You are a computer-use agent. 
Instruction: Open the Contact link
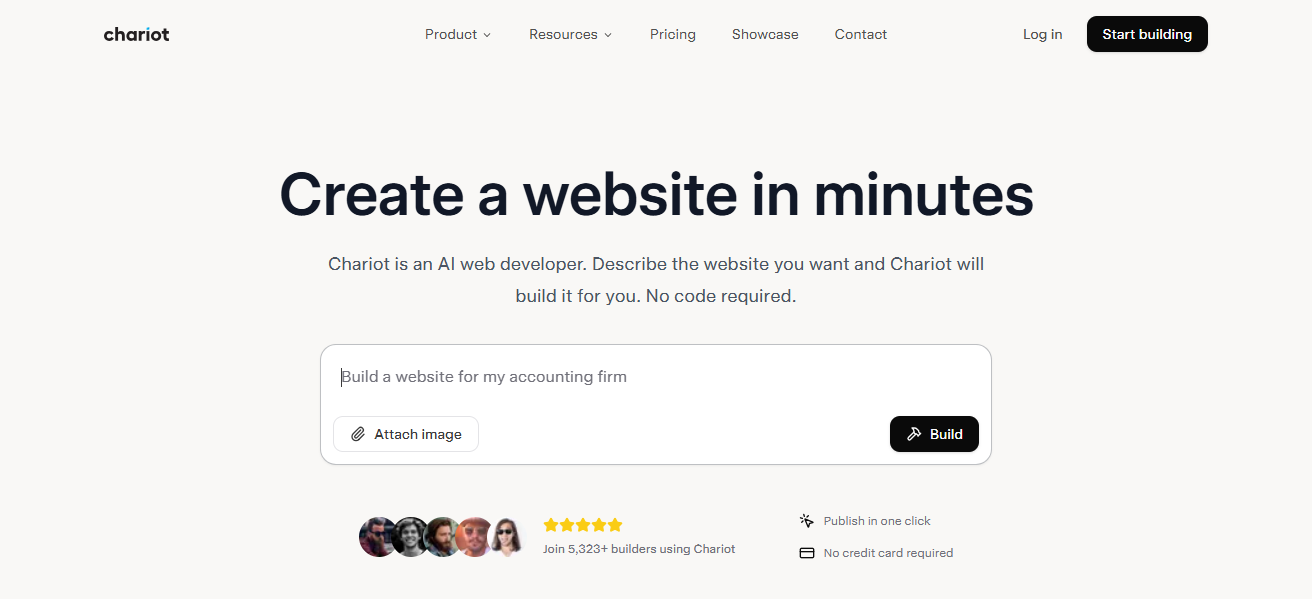[861, 34]
